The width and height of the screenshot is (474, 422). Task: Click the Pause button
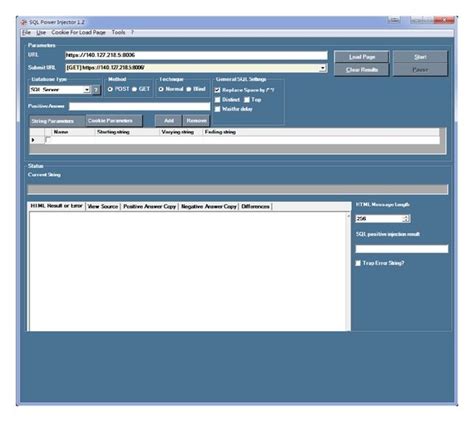coord(420,70)
